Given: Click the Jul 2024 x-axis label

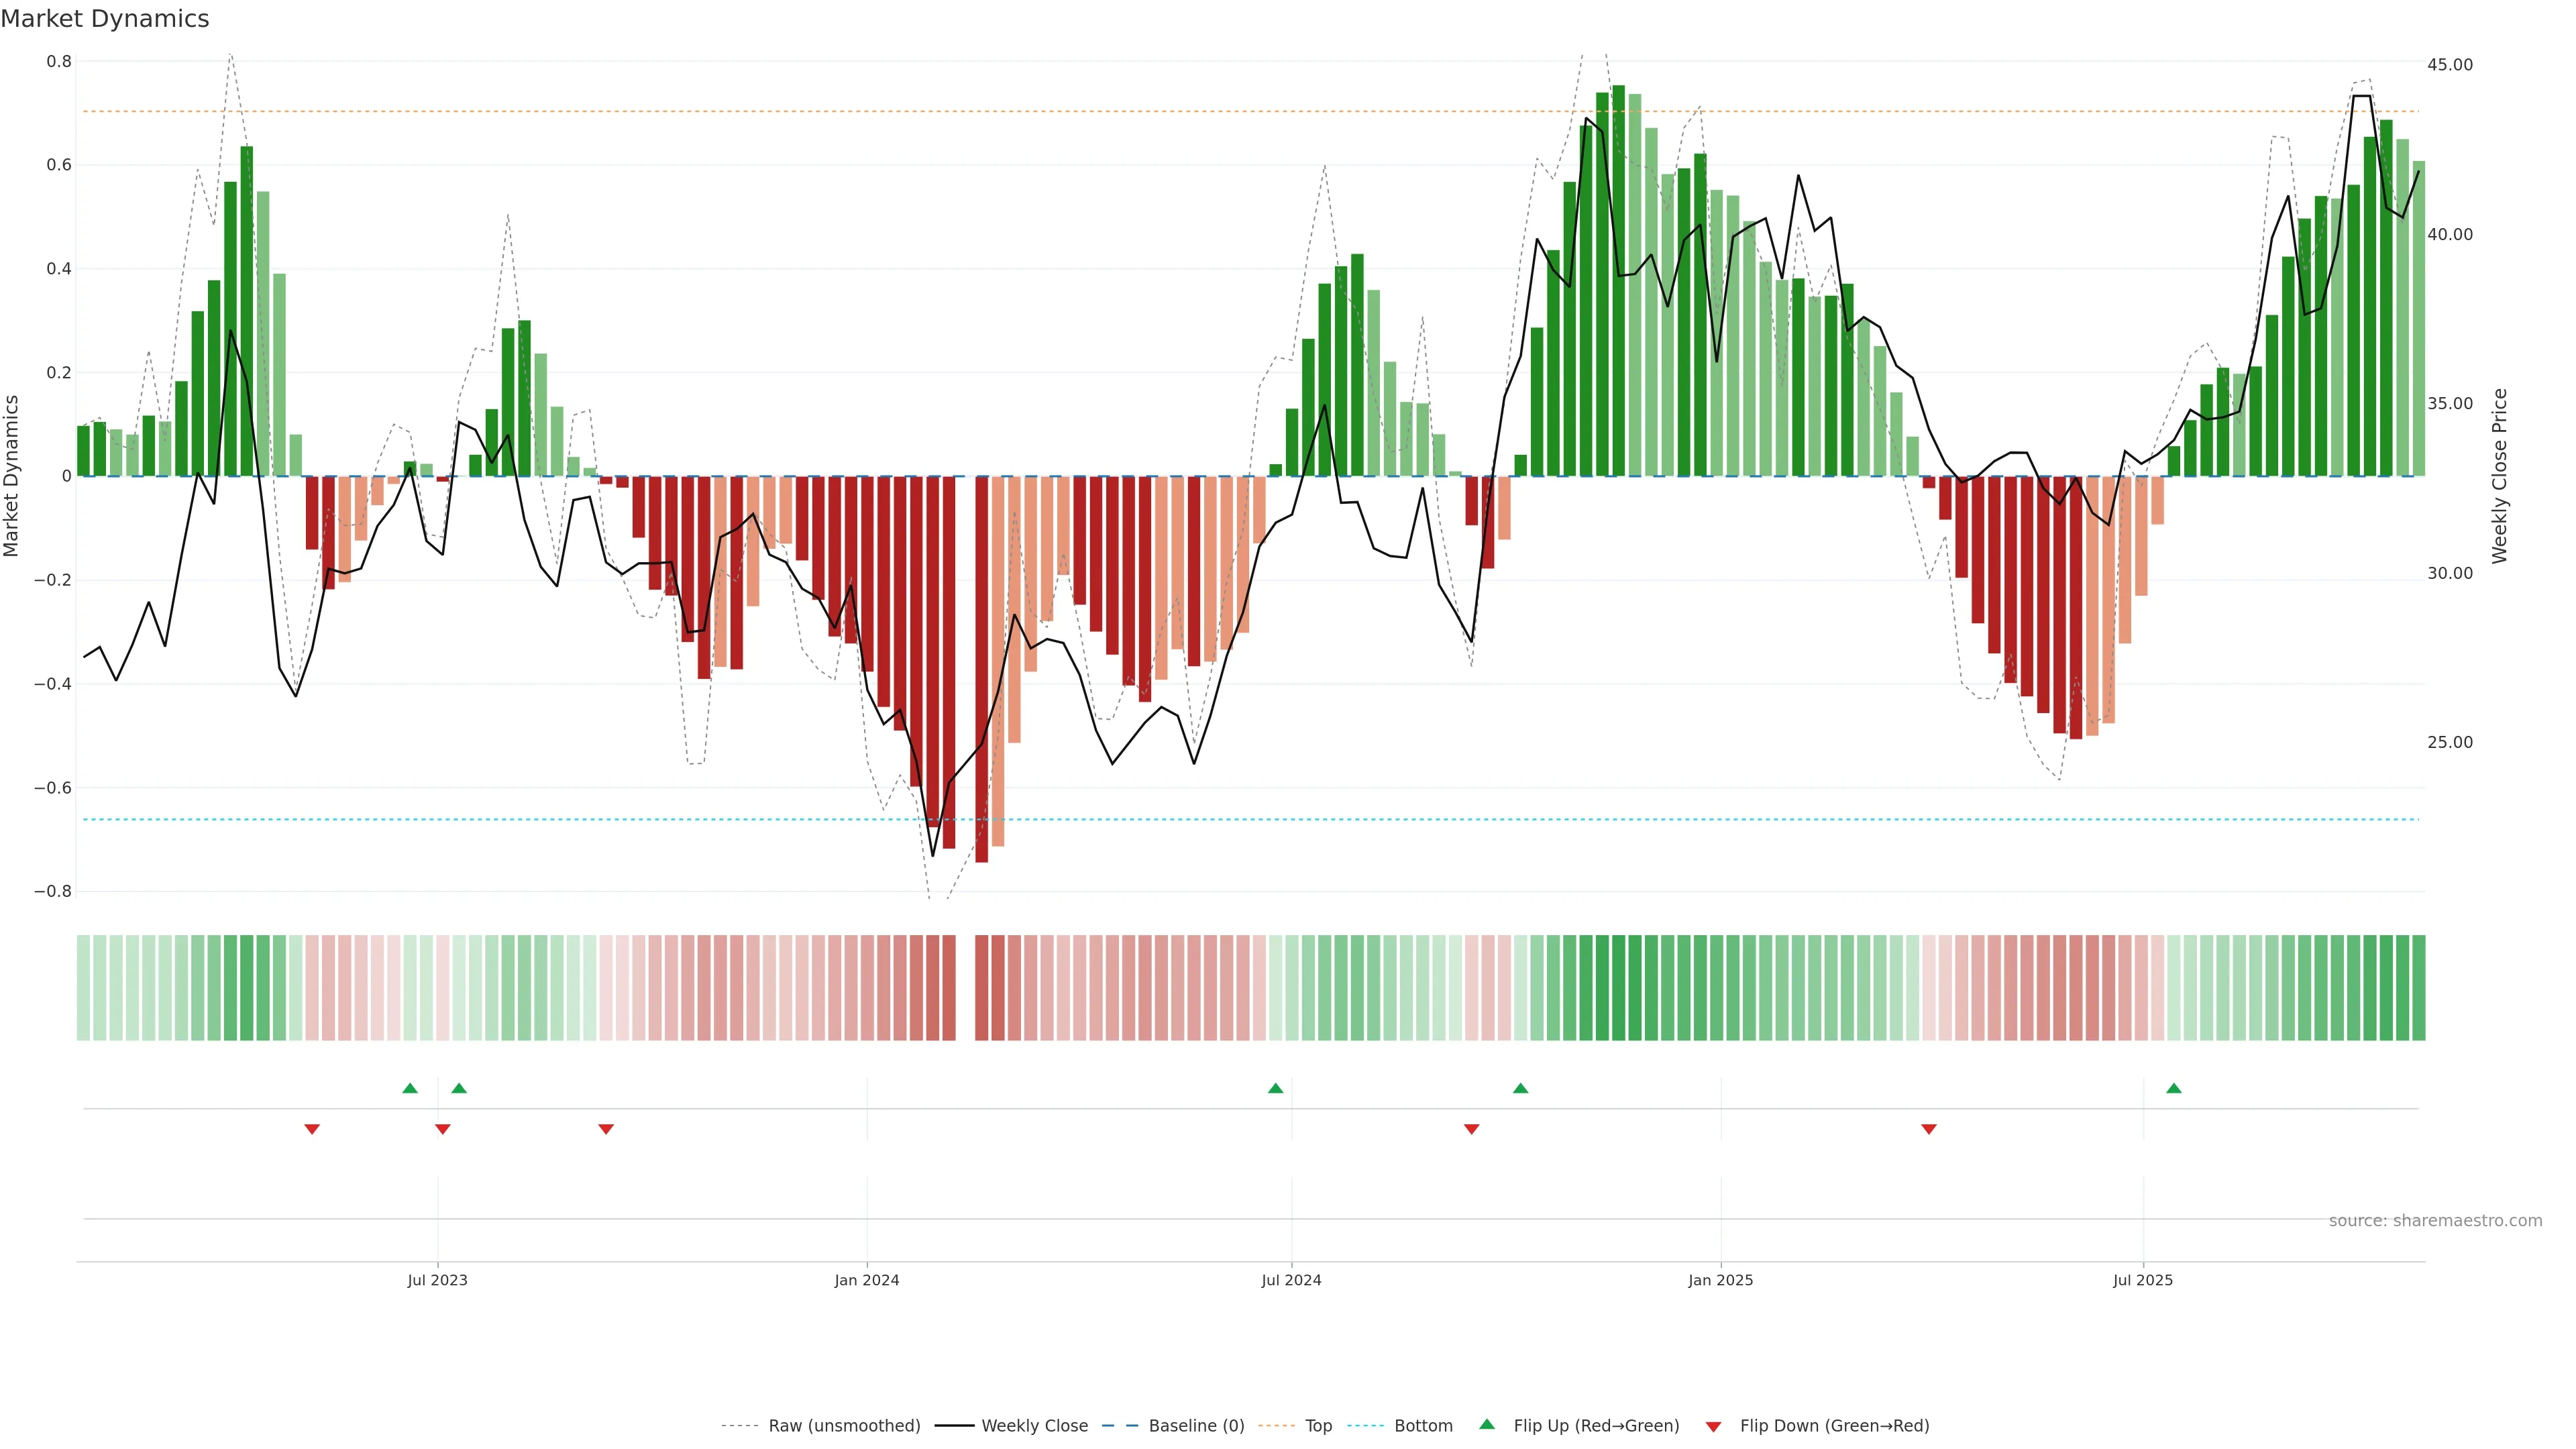Looking at the screenshot, I should tap(1291, 1280).
